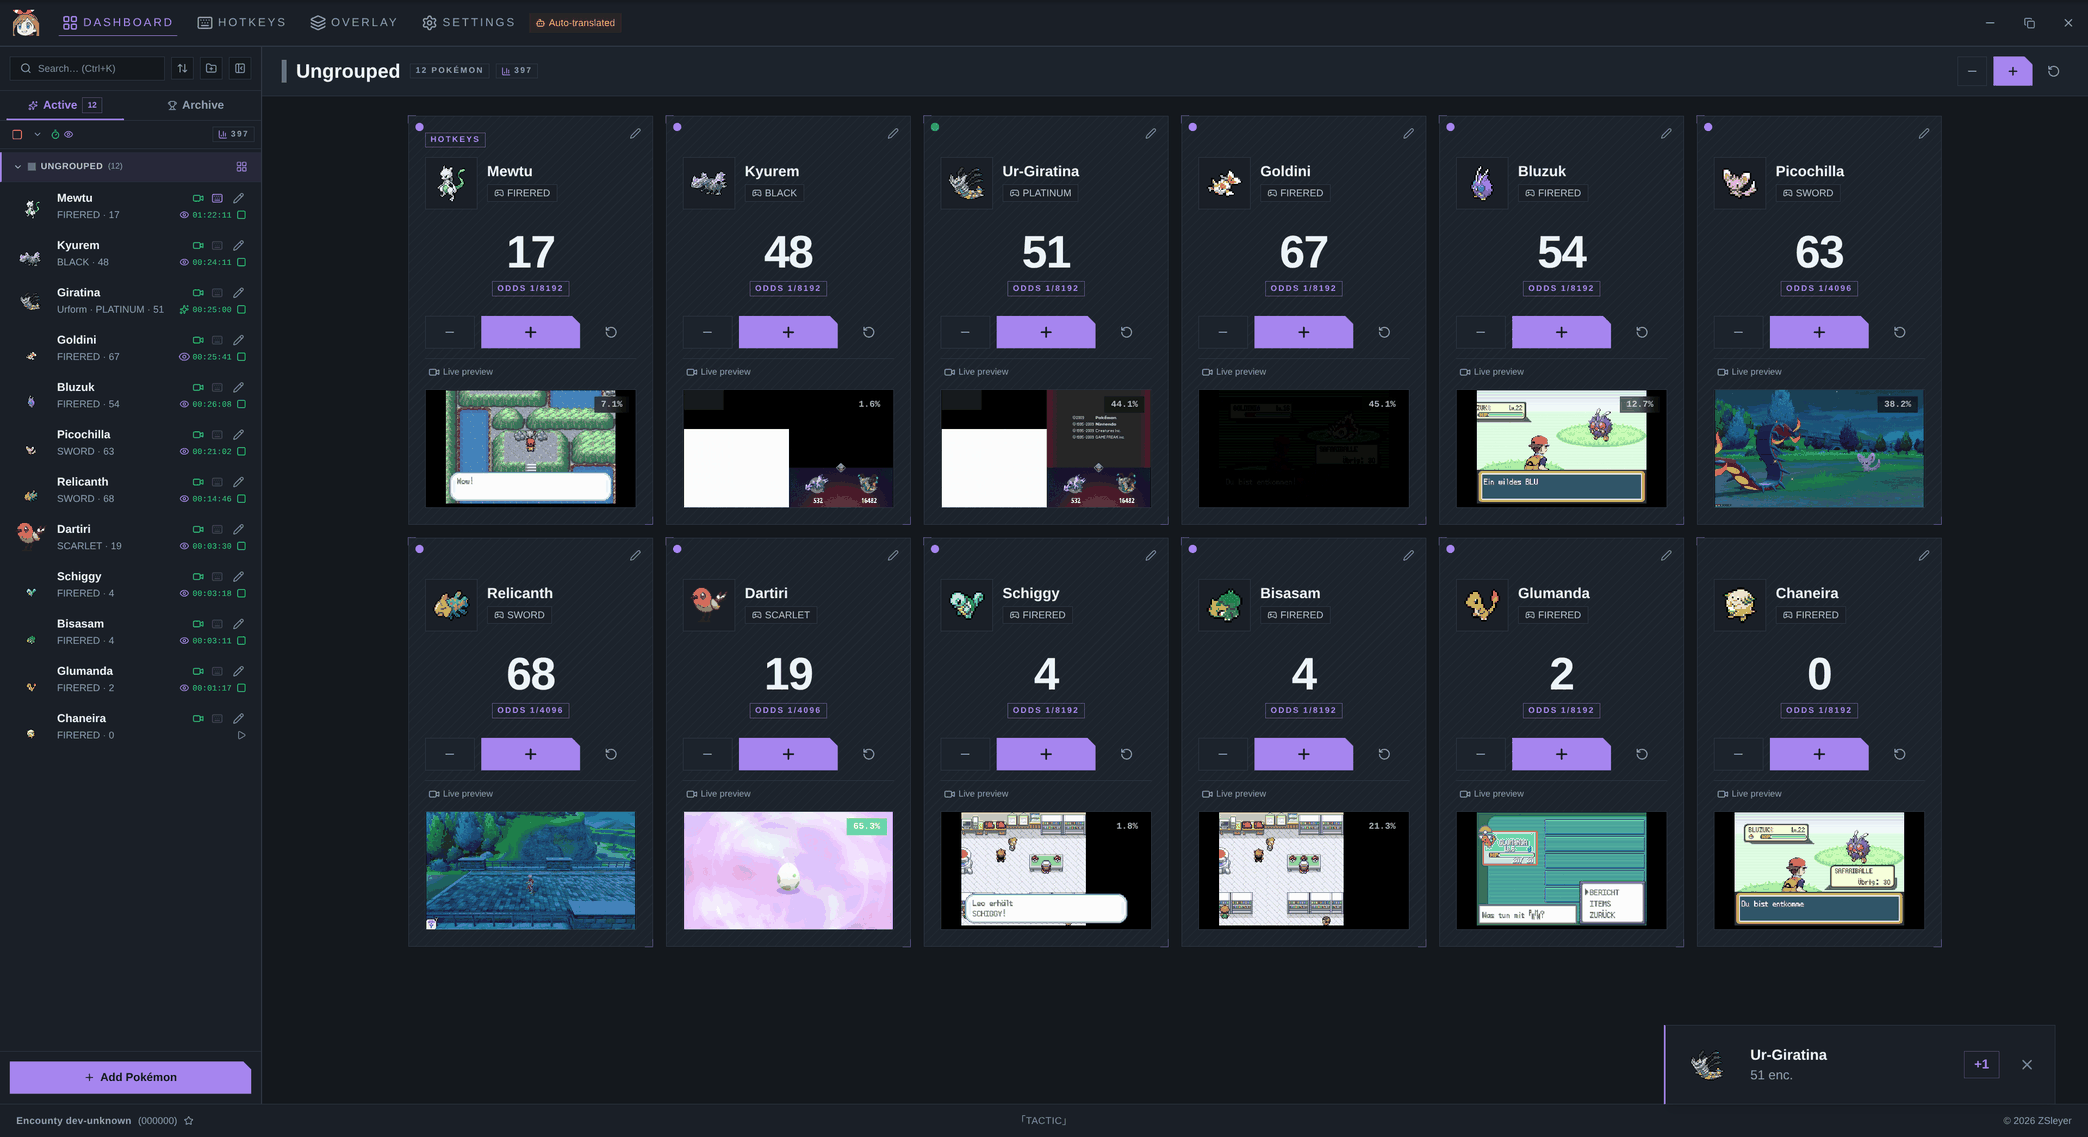The width and height of the screenshot is (2088, 1137).
Task: Stop the Mewtu timer using green square
Action: coord(241,215)
